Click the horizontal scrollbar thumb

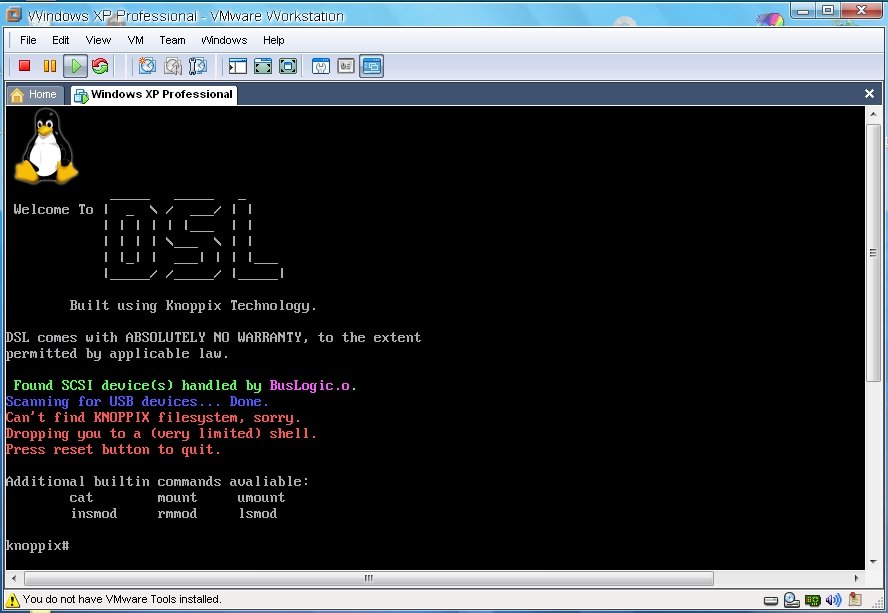click(x=369, y=578)
